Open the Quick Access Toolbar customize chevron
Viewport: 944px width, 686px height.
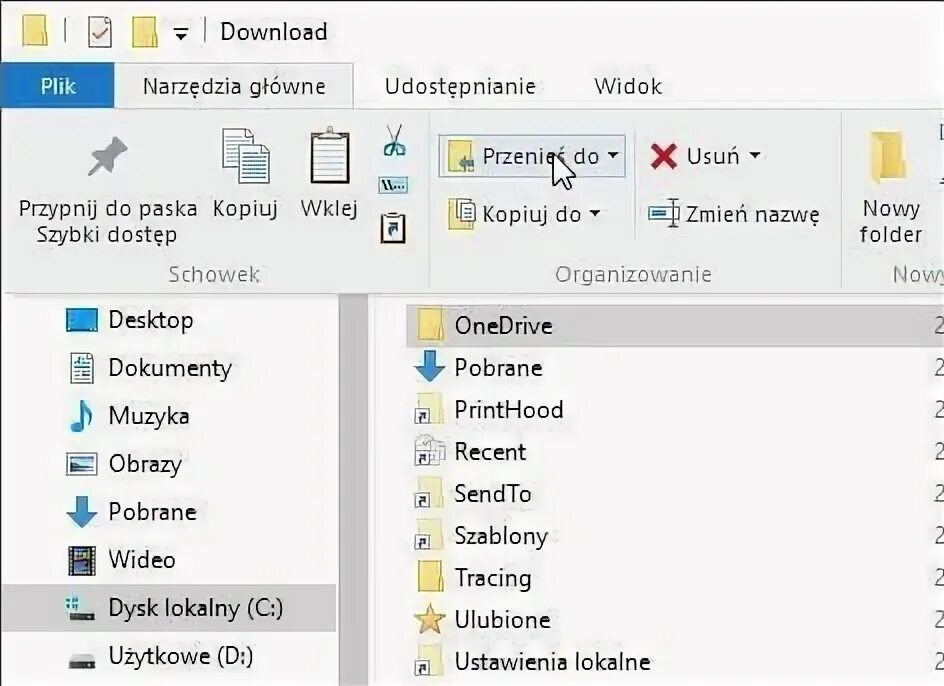coord(180,32)
